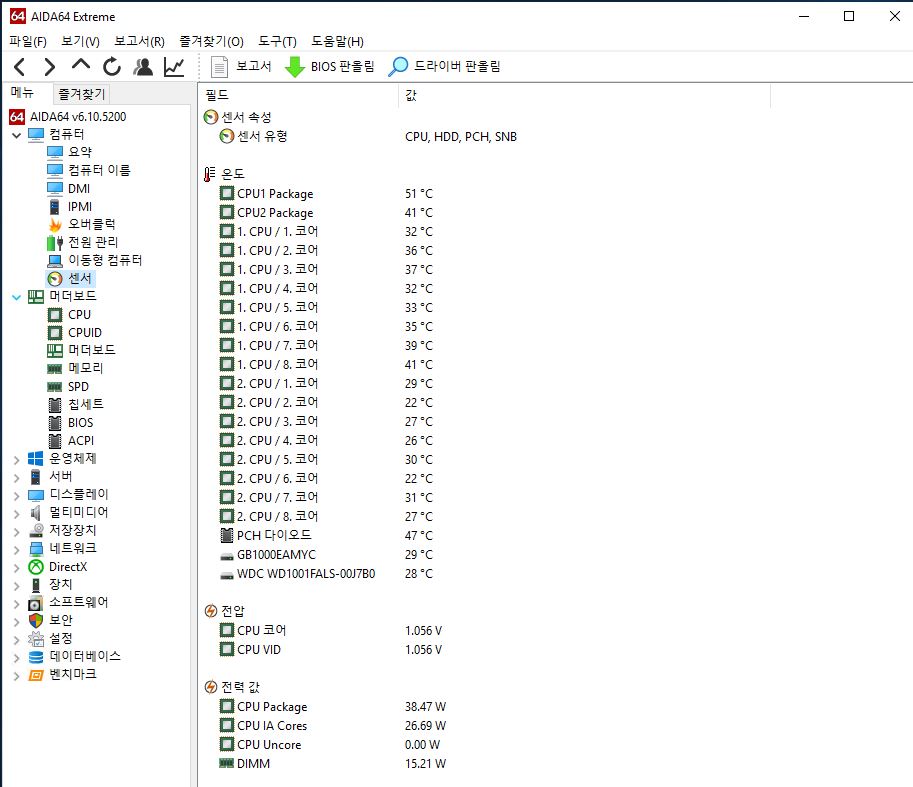
Task: Open the 보기(V) menu
Action: pyautogui.click(x=80, y=41)
